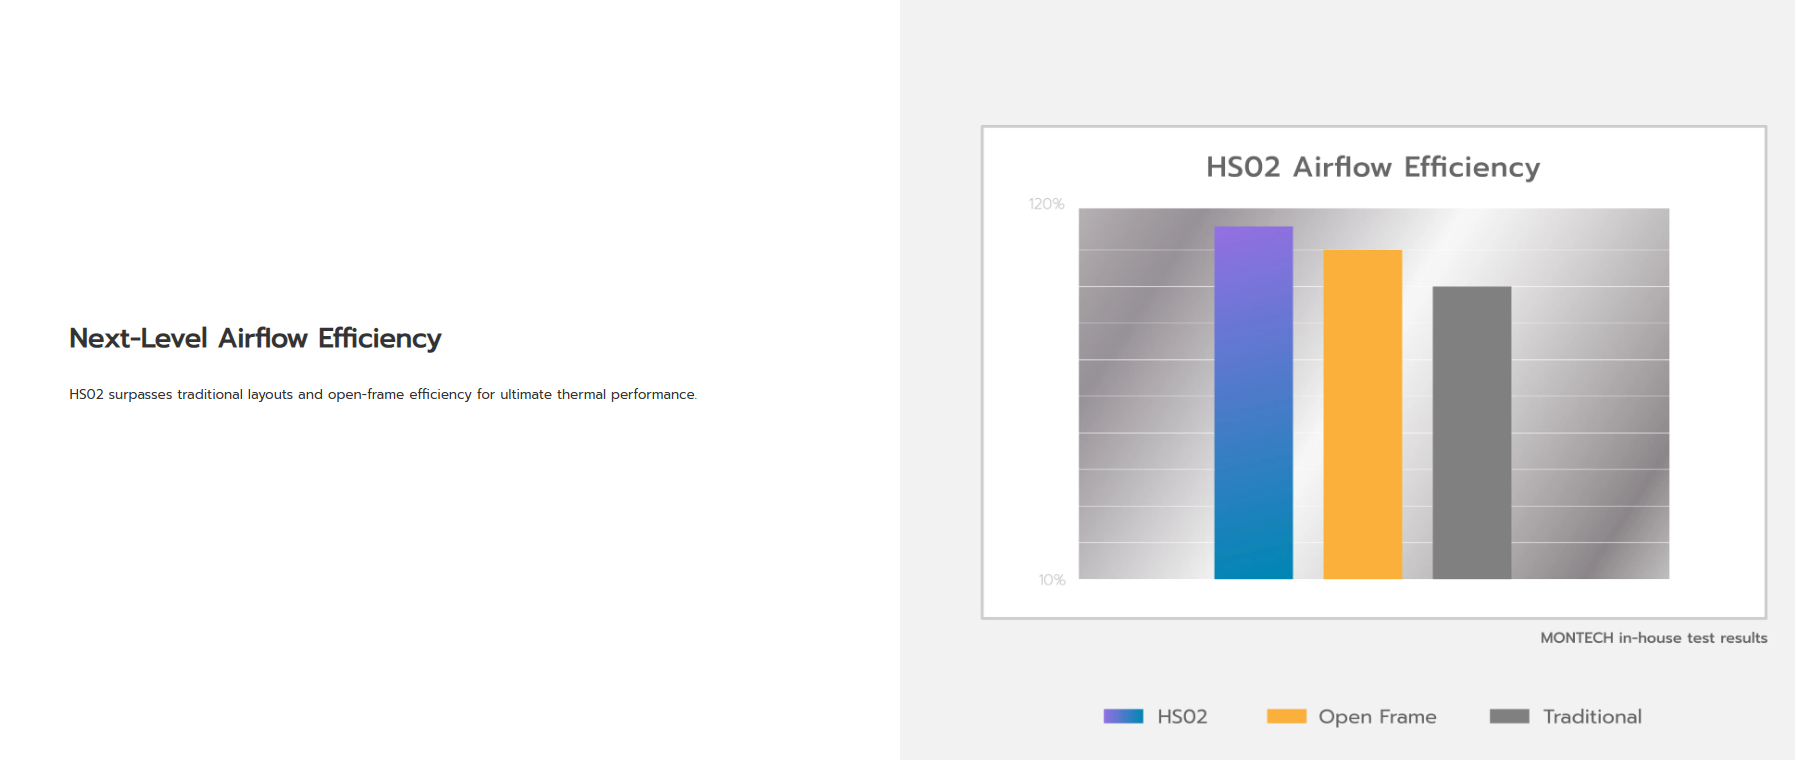This screenshot has width=1795, height=760.
Task: Click the HS02 legend color swatch
Action: click(x=1123, y=716)
